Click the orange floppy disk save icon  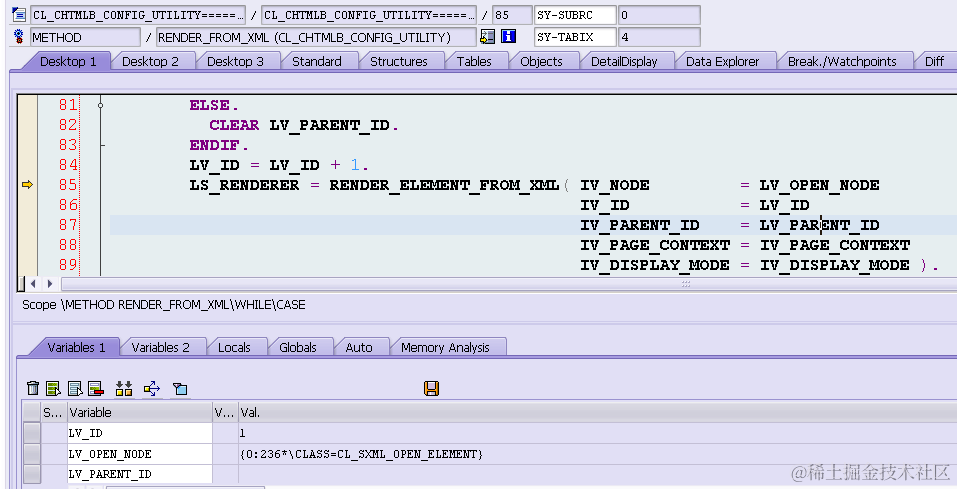pyautogui.click(x=432, y=388)
